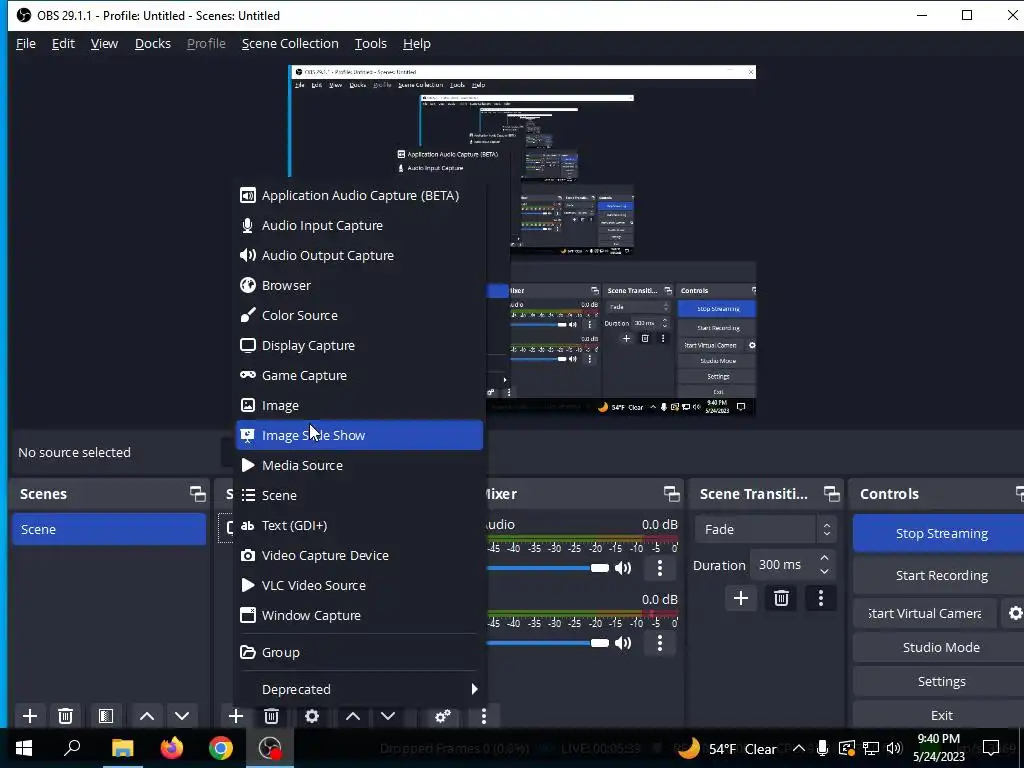Add a new scene with plus icon
Viewport: 1024px width, 768px height.
tap(29, 716)
